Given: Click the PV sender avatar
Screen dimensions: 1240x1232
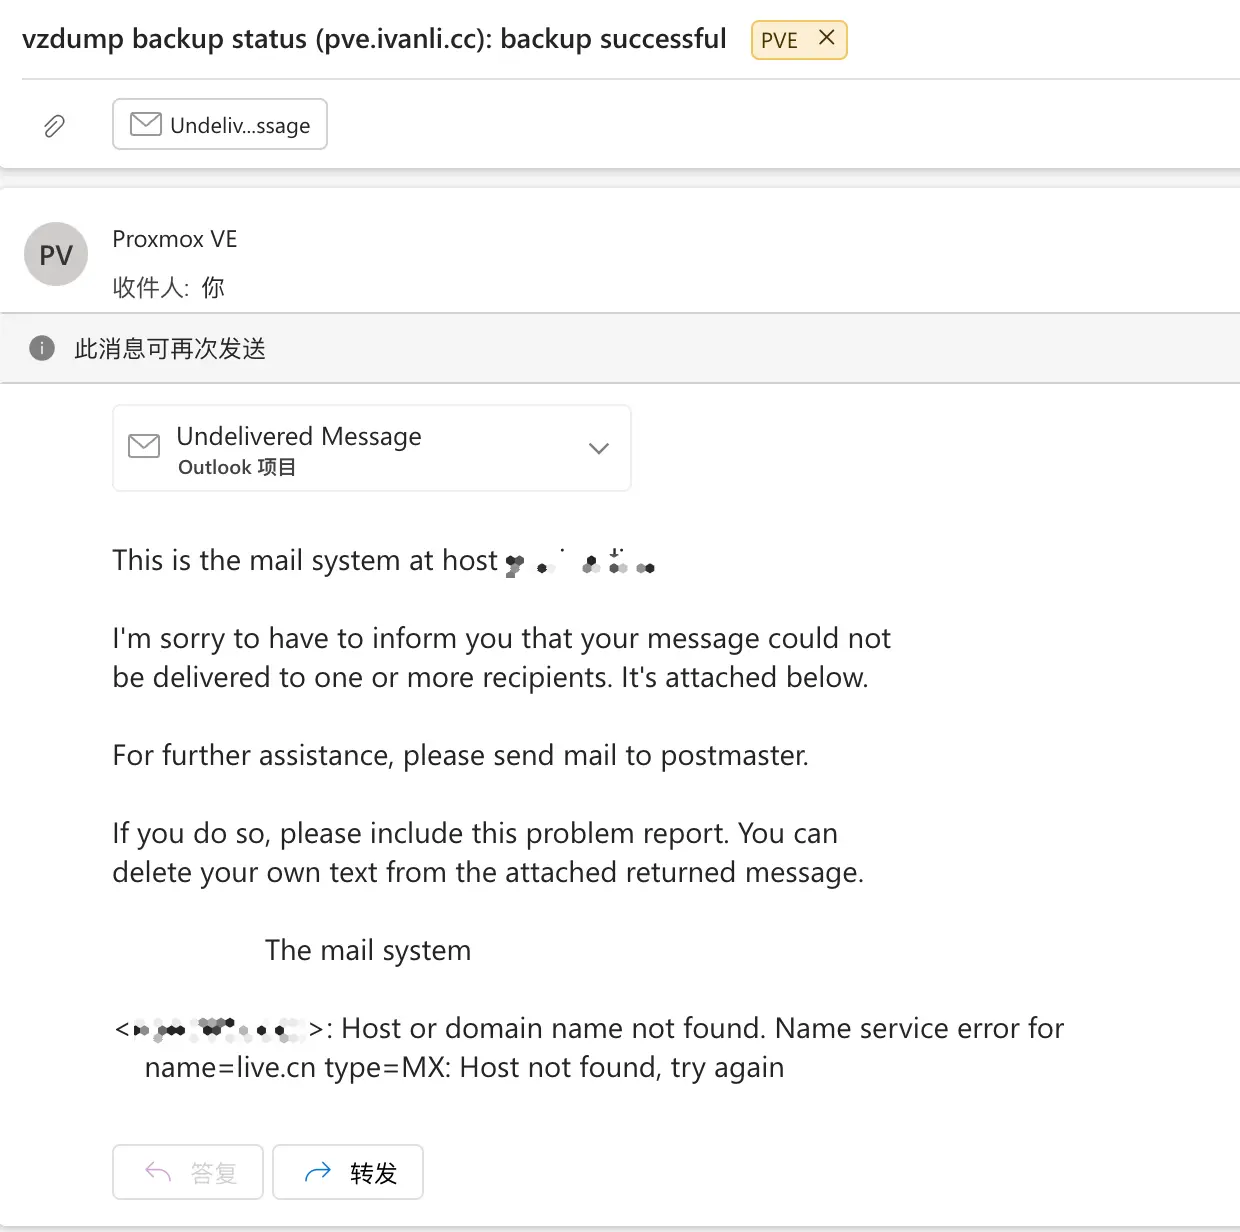Looking at the screenshot, I should click(x=56, y=254).
